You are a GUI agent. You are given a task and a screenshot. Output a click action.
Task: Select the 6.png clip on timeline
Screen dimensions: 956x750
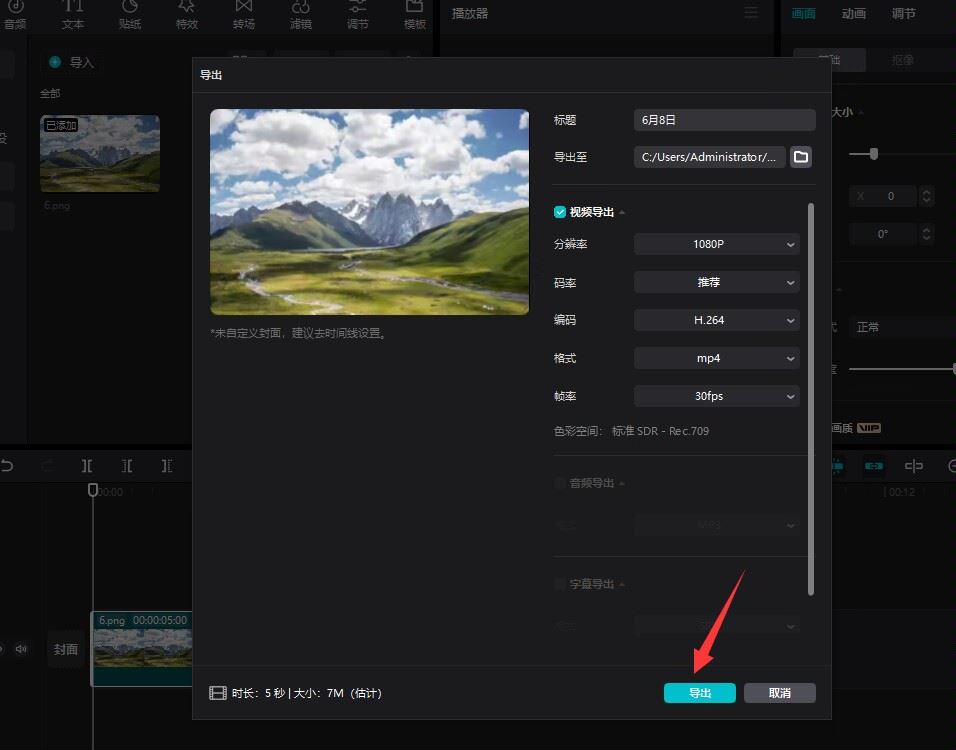tap(142, 648)
